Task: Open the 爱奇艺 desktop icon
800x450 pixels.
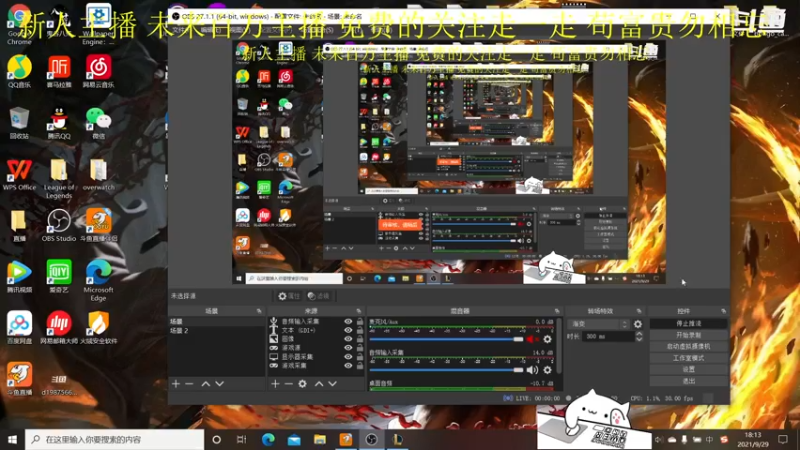Action: (59, 276)
